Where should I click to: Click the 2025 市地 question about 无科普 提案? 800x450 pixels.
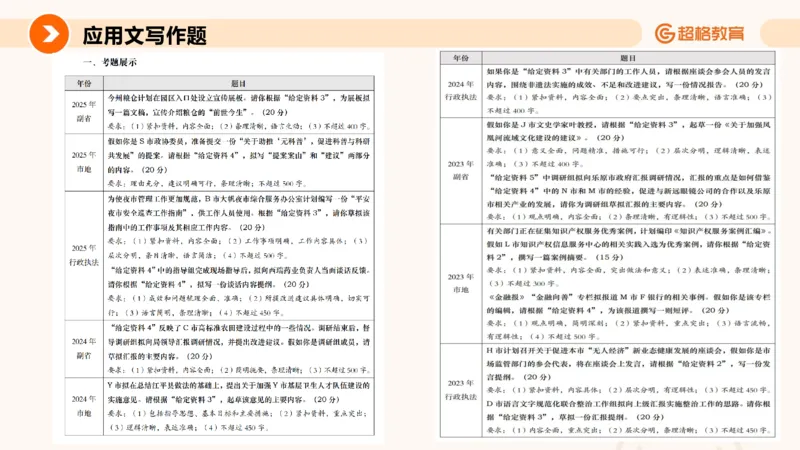tap(239, 162)
